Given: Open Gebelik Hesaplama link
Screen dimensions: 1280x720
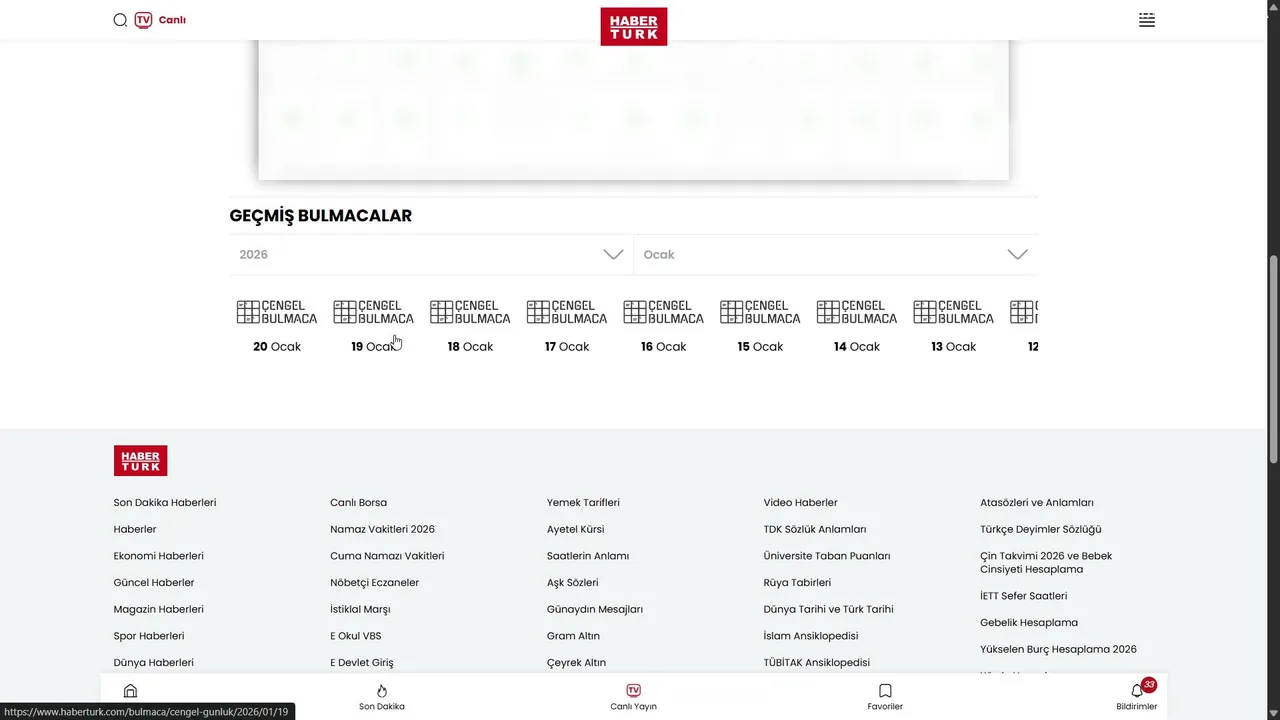Looking at the screenshot, I should (x=1029, y=623).
